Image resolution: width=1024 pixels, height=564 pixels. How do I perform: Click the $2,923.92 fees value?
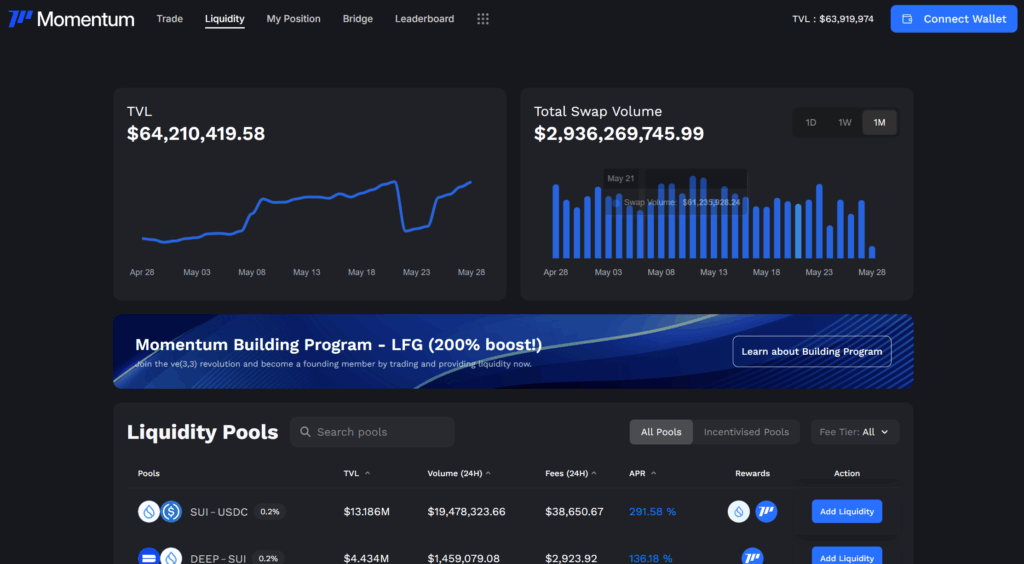571,558
